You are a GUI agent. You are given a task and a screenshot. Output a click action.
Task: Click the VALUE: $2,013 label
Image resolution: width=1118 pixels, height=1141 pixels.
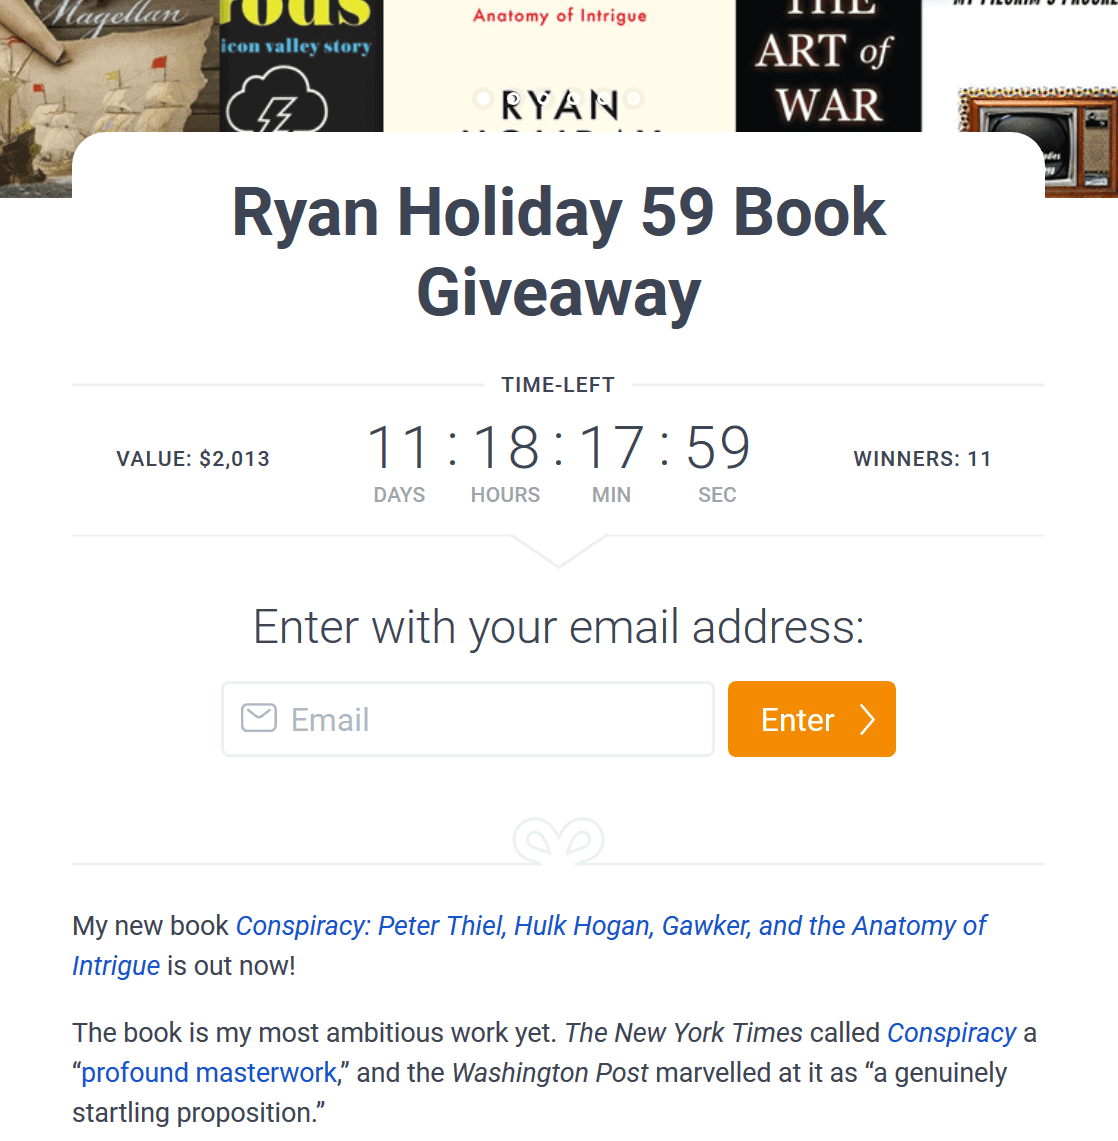[x=193, y=458]
